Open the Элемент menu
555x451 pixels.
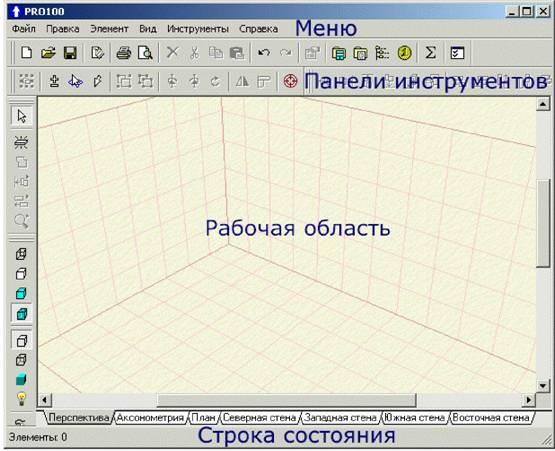(x=109, y=29)
